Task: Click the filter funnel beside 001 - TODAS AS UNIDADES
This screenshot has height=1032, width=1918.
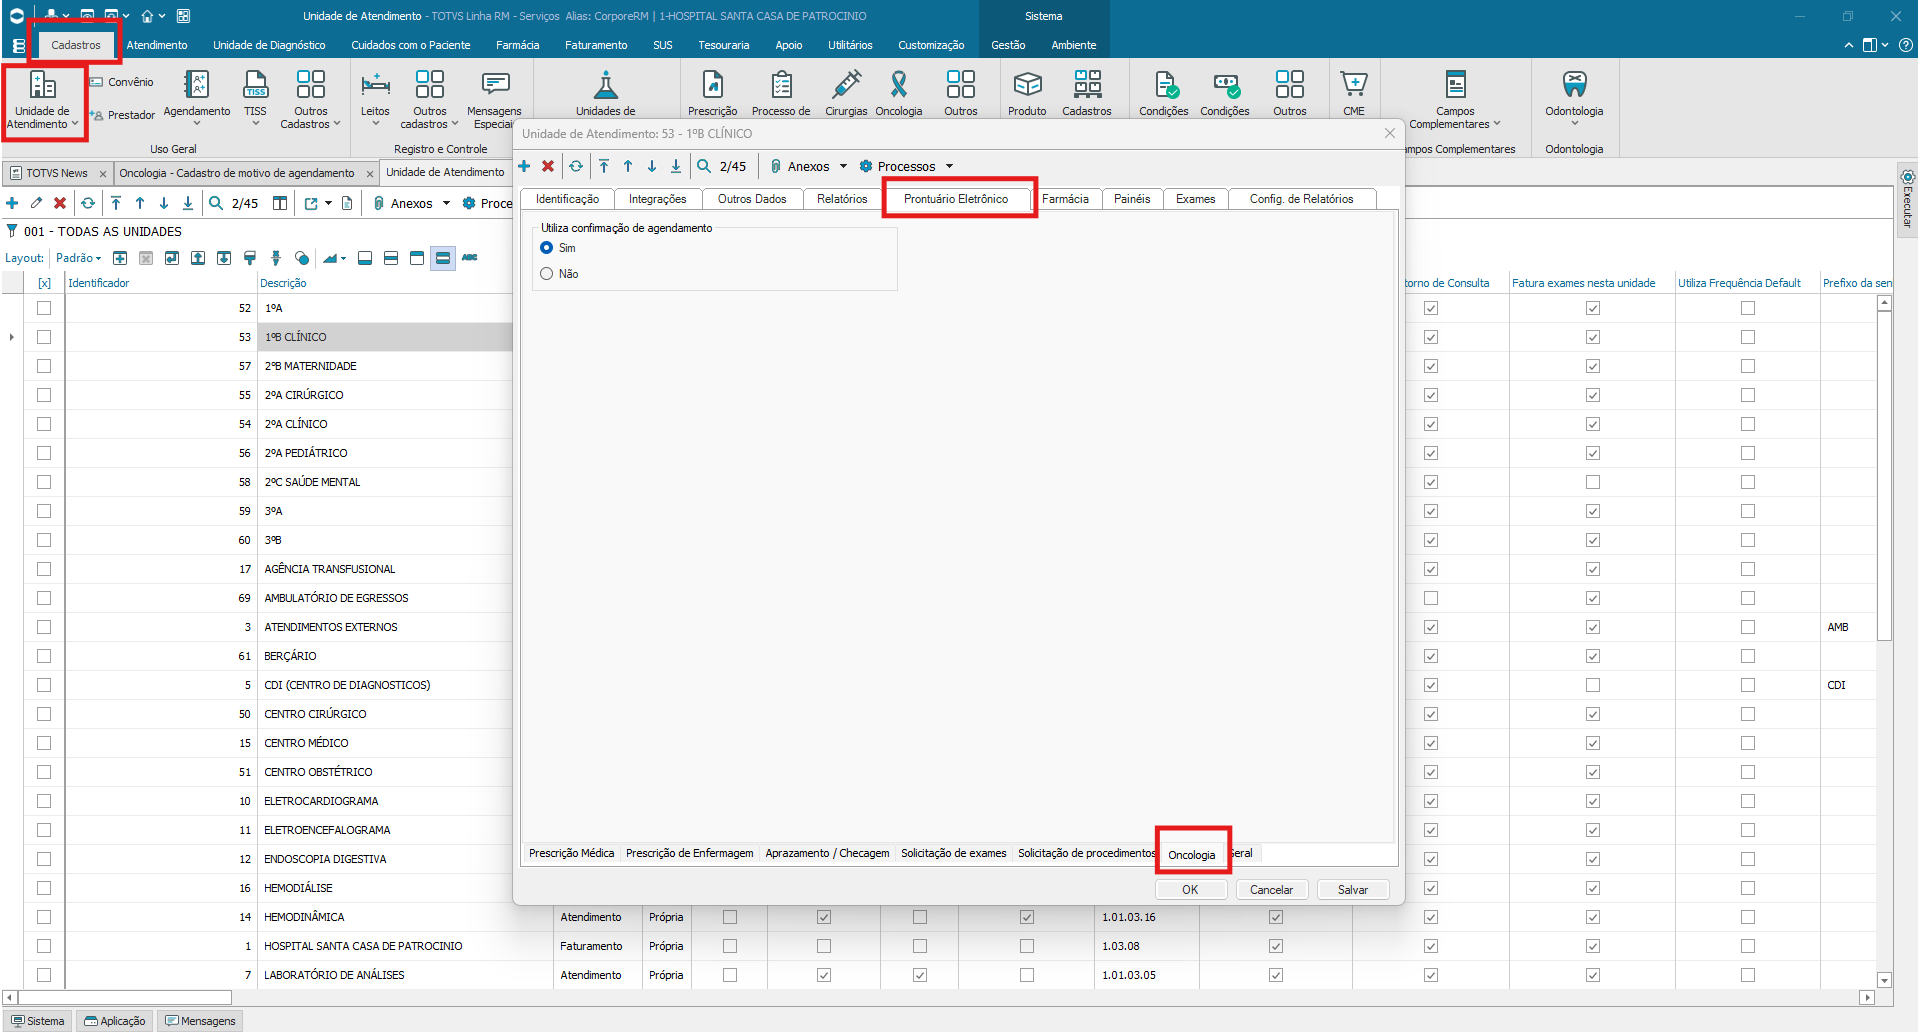Action: (x=12, y=231)
